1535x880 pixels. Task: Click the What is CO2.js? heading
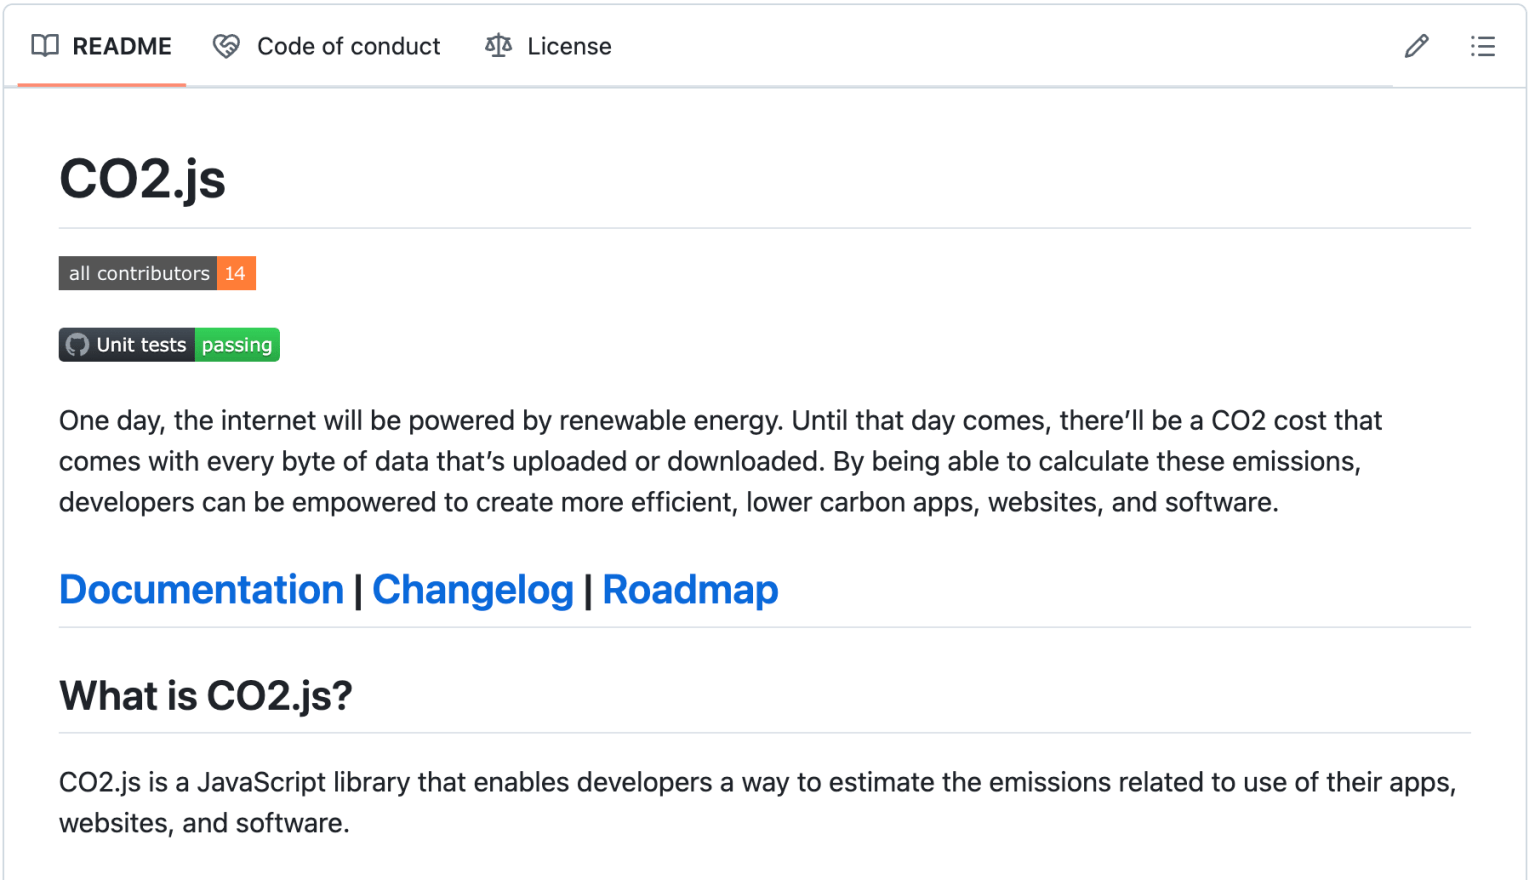(205, 695)
